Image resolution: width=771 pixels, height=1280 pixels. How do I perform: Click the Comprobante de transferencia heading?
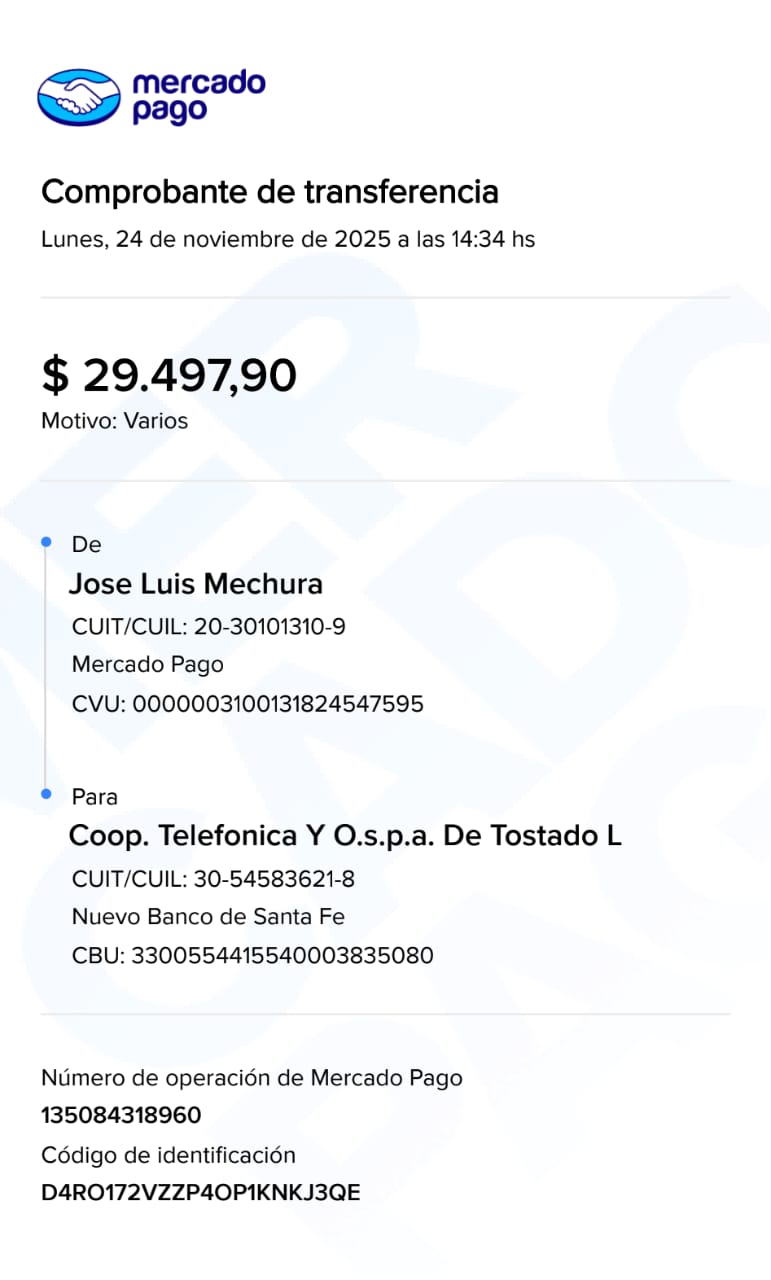[269, 191]
